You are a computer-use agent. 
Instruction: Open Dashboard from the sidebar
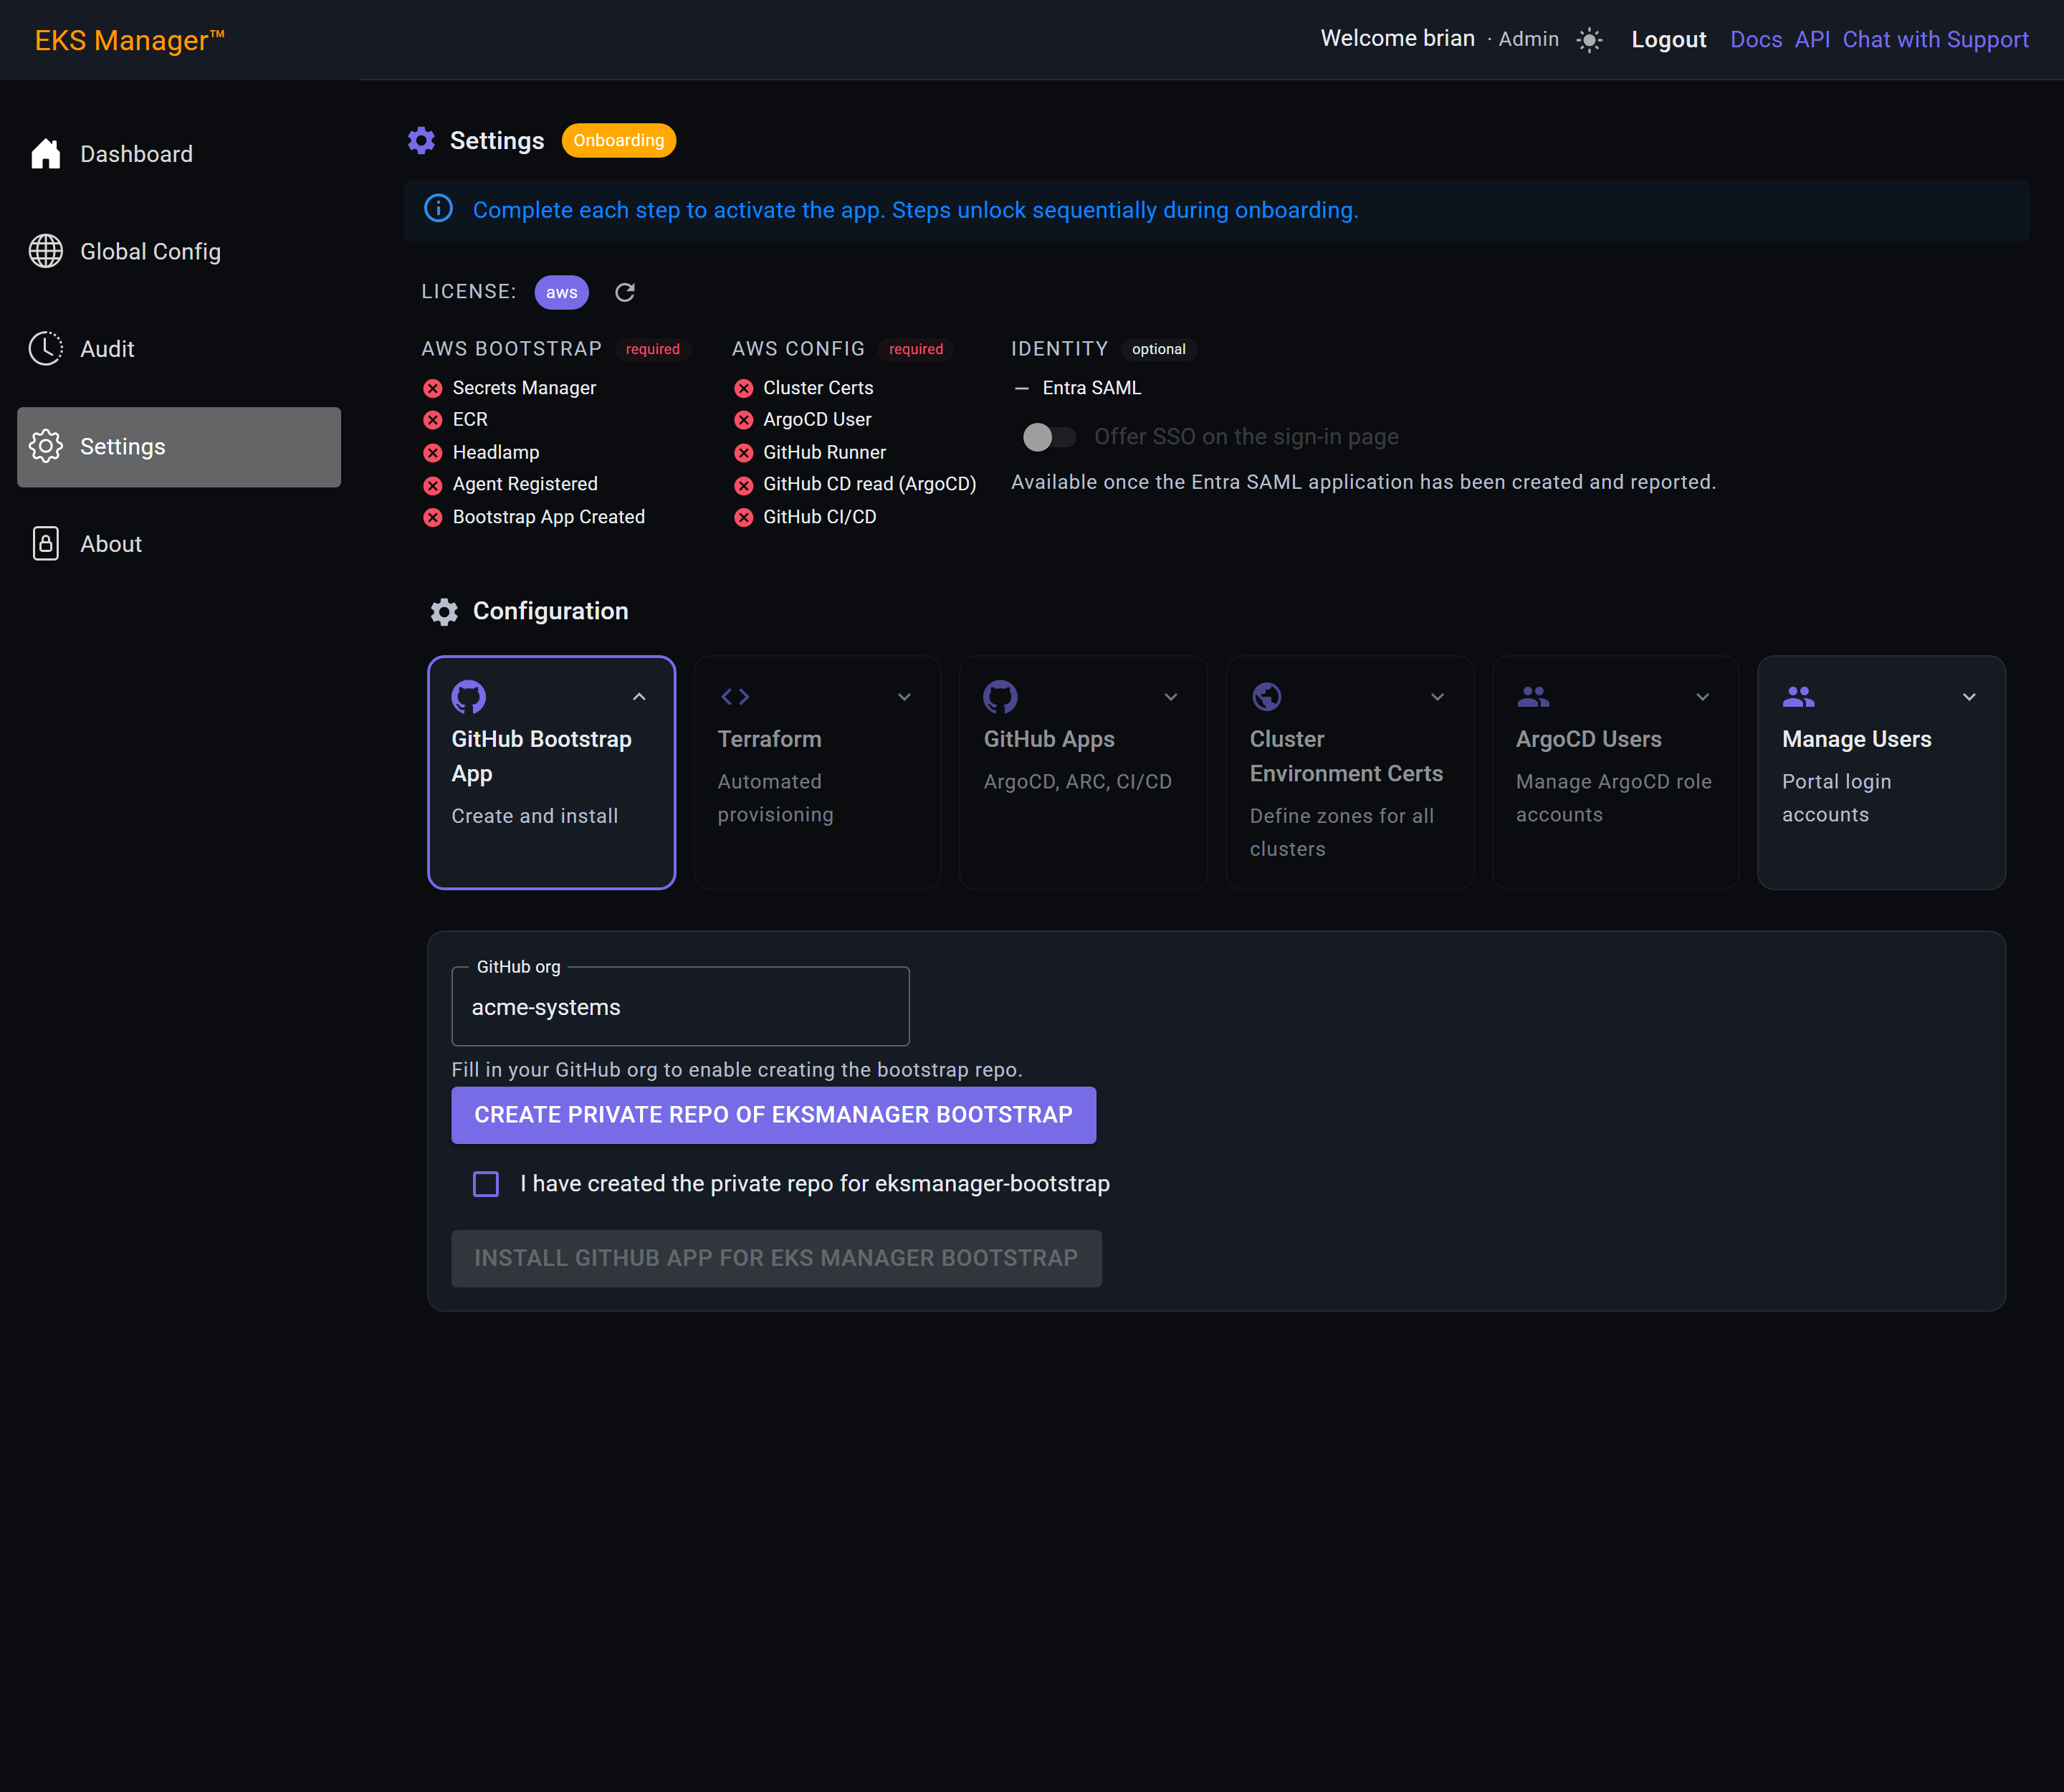coord(179,154)
